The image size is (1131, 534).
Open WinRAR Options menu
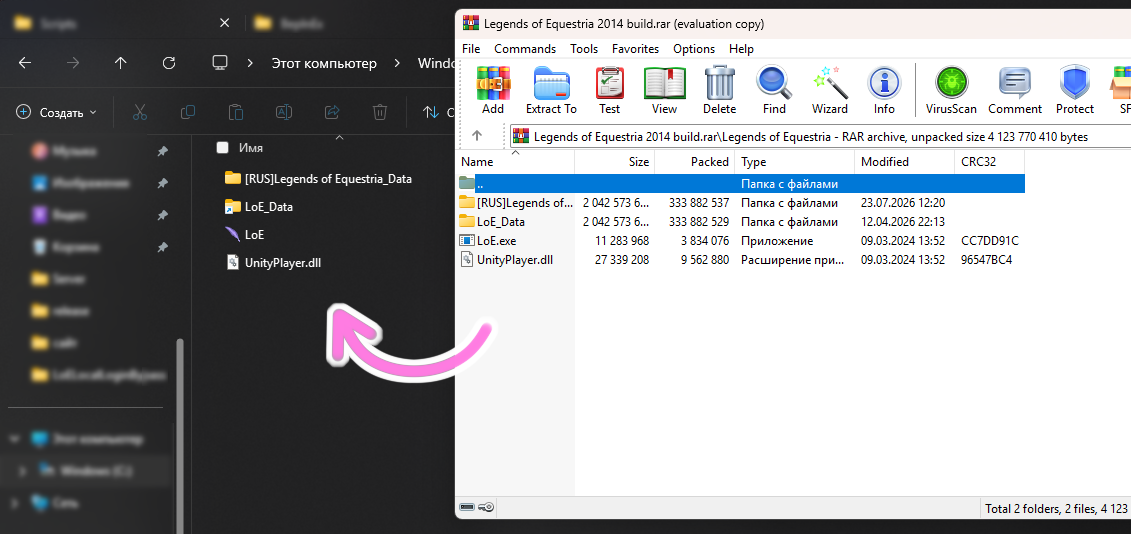coord(694,49)
